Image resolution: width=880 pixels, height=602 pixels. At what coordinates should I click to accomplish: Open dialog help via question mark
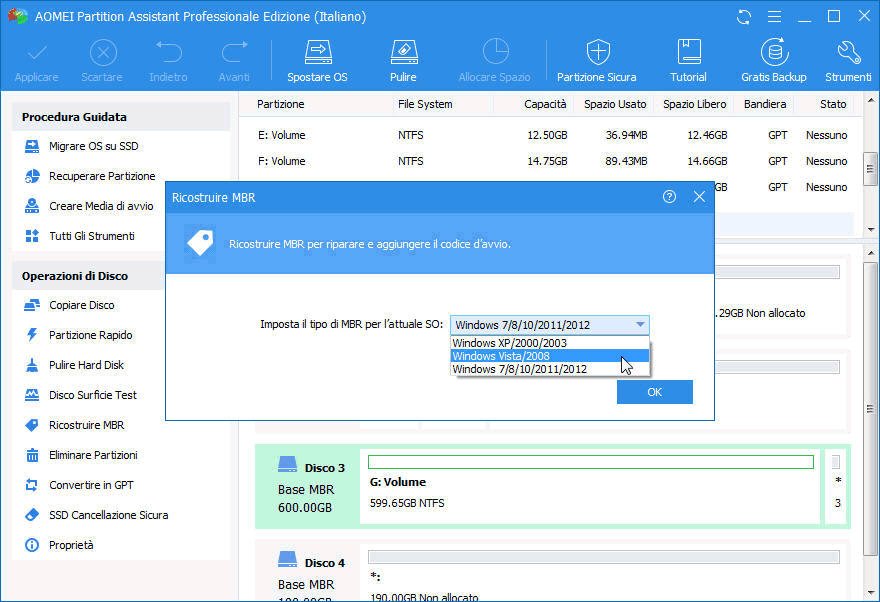[x=669, y=197]
